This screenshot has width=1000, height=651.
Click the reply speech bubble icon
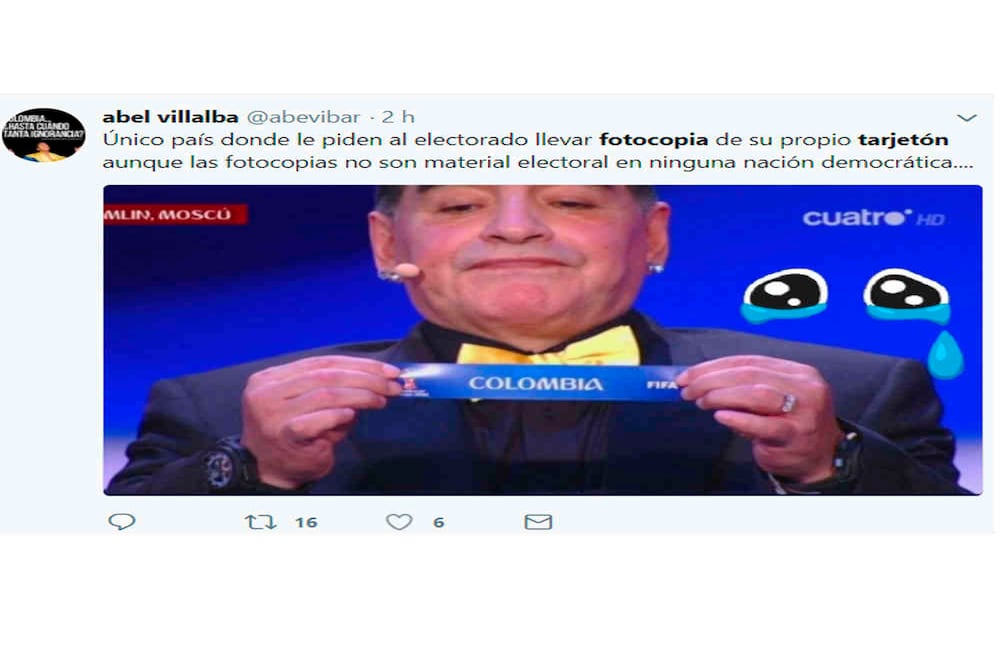tap(122, 522)
